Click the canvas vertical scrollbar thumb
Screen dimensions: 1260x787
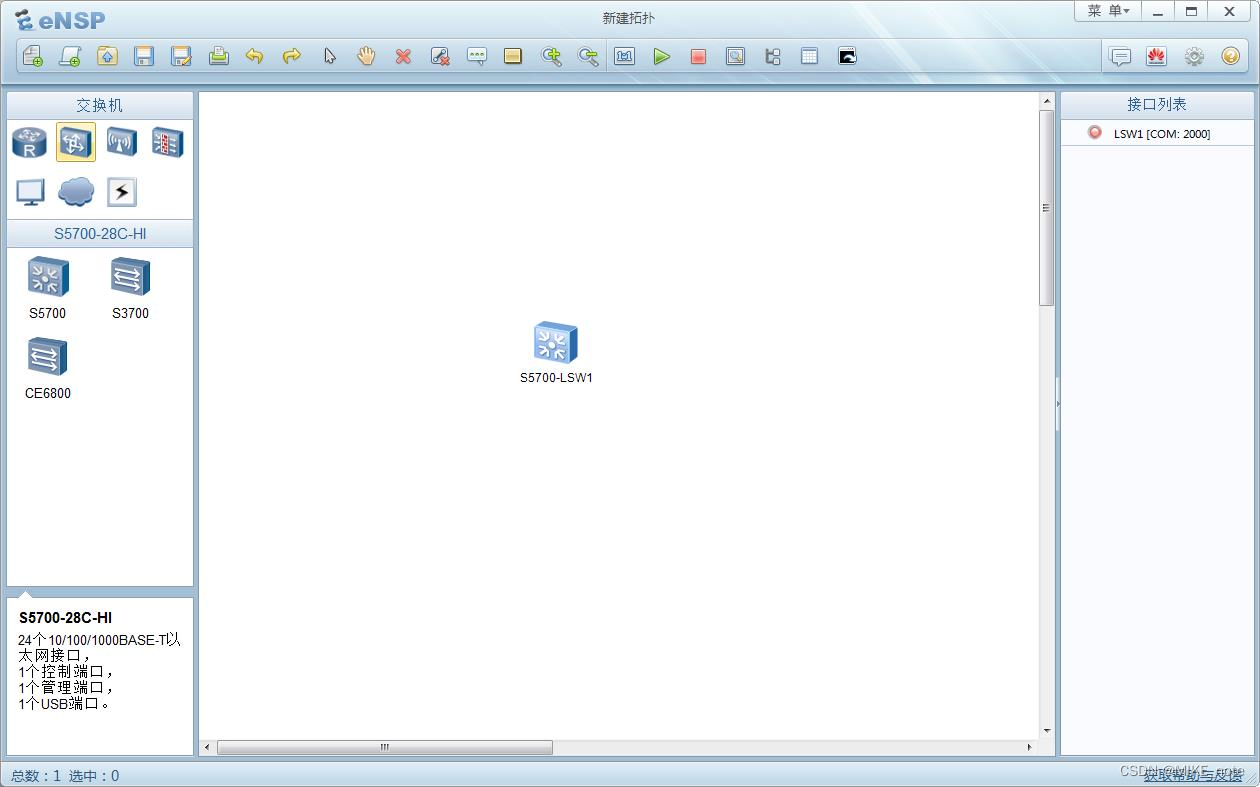(1047, 208)
